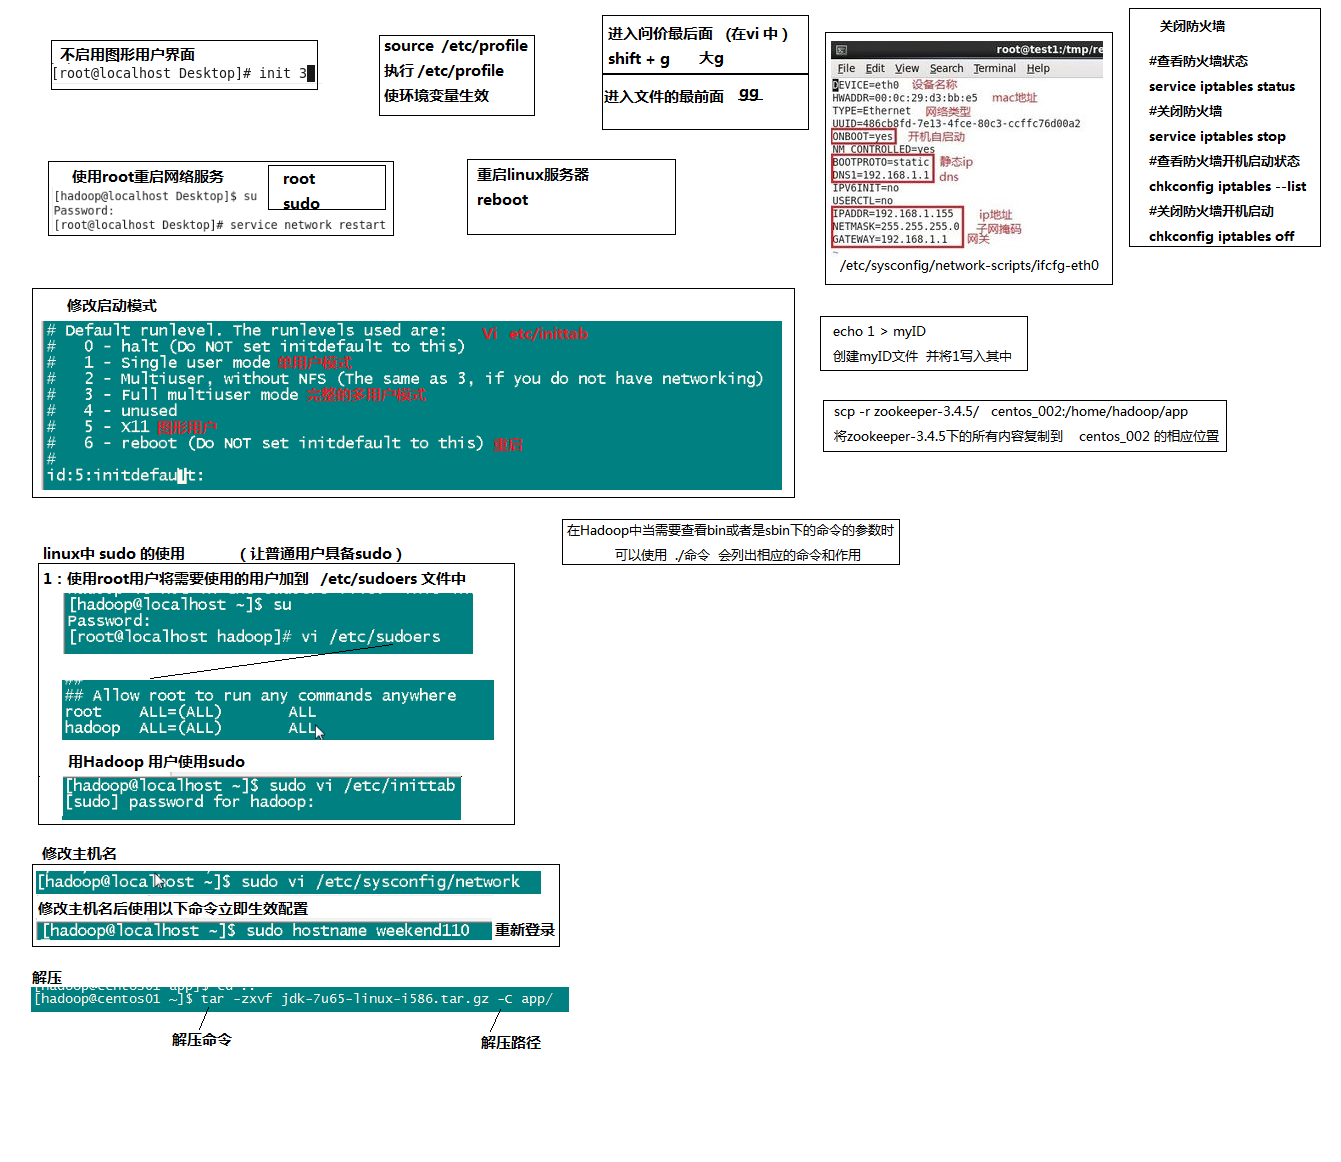The height and width of the screenshot is (1162, 1341).
Task: Click the '重新登录' label
Action: [x=525, y=930]
